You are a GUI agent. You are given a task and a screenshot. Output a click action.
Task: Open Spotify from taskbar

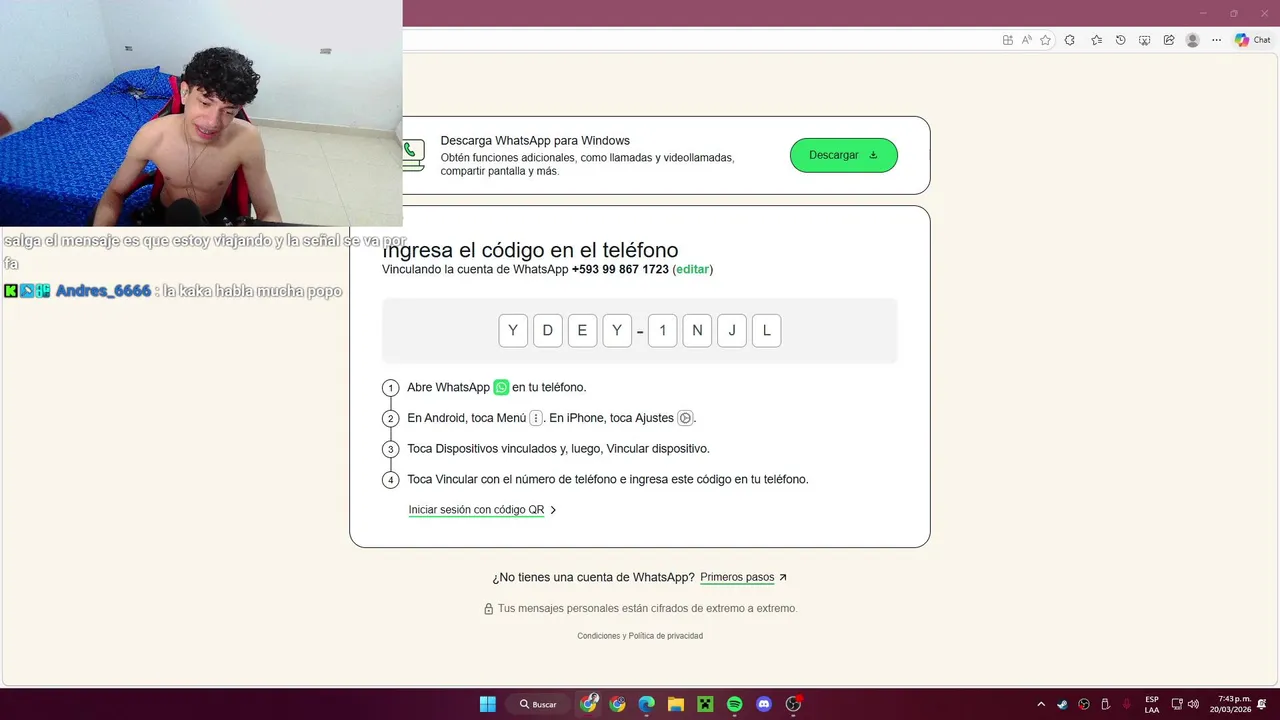[x=735, y=704]
